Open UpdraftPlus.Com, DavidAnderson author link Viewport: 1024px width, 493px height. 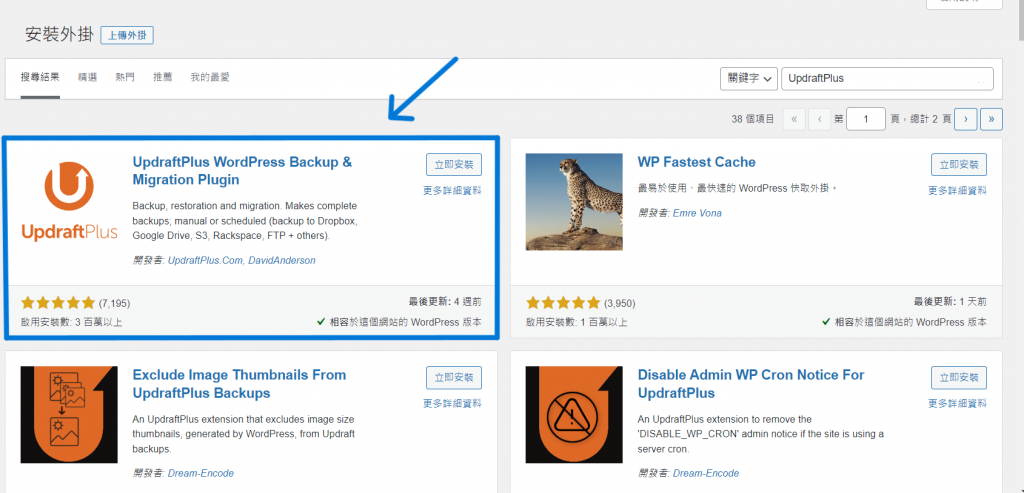[x=242, y=260]
